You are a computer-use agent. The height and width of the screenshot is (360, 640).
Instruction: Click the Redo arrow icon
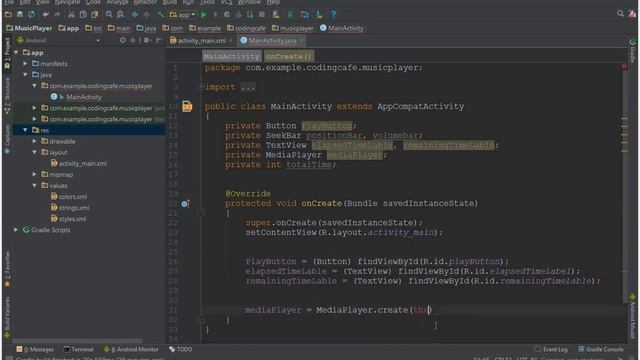[57, 15]
